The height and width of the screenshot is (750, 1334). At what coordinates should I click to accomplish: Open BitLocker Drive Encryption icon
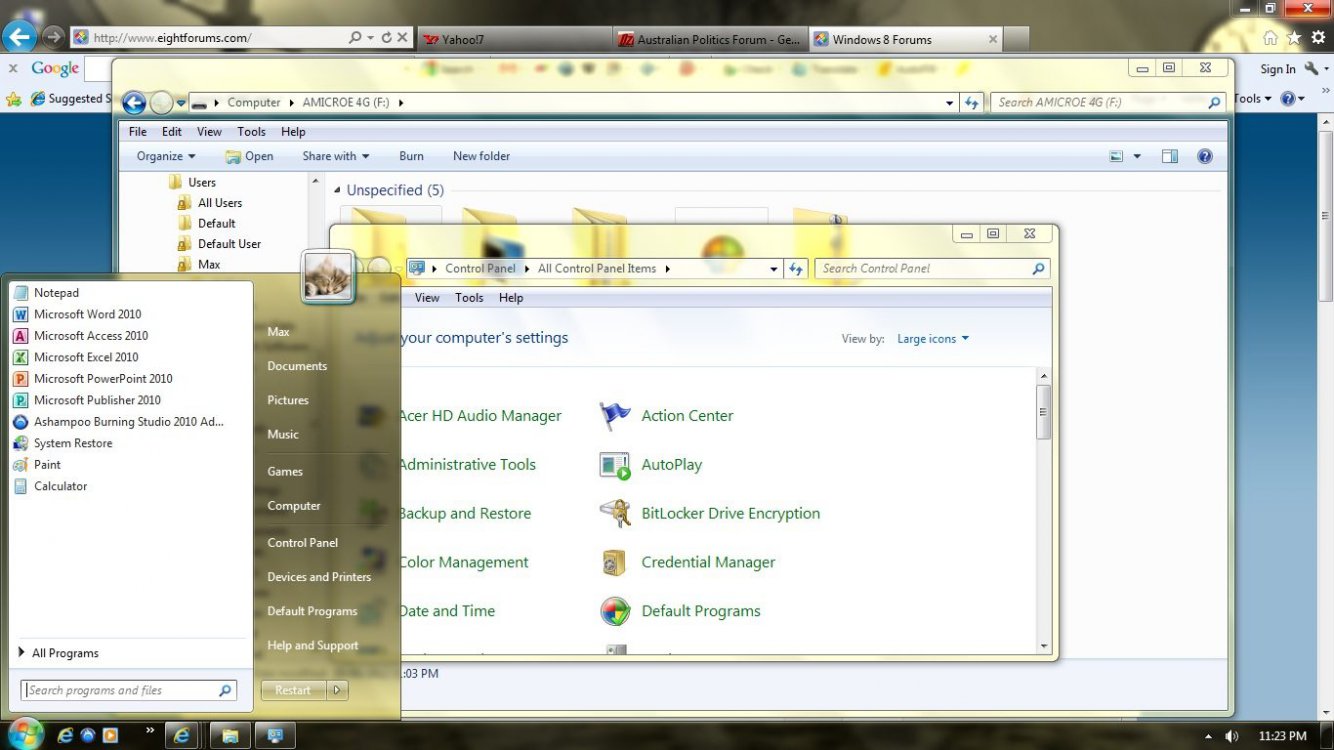click(615, 514)
